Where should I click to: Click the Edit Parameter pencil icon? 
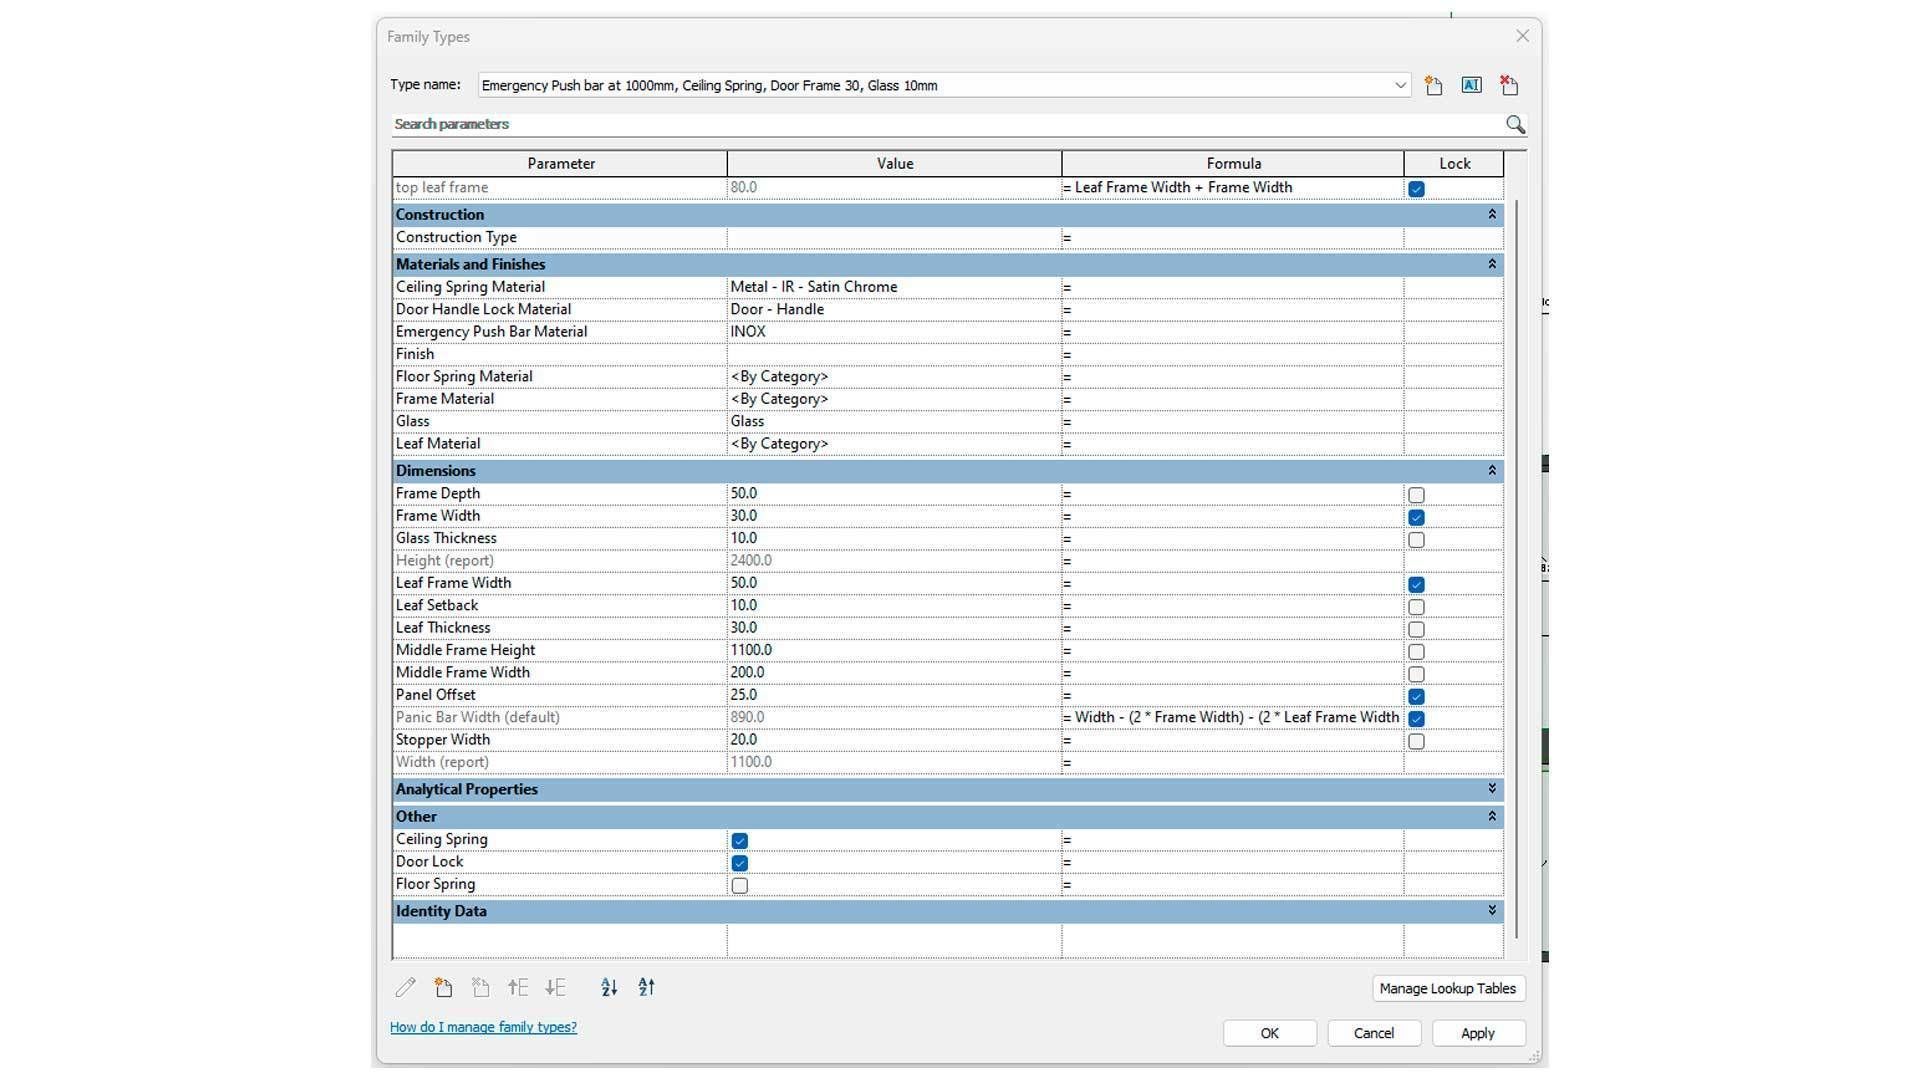point(405,988)
